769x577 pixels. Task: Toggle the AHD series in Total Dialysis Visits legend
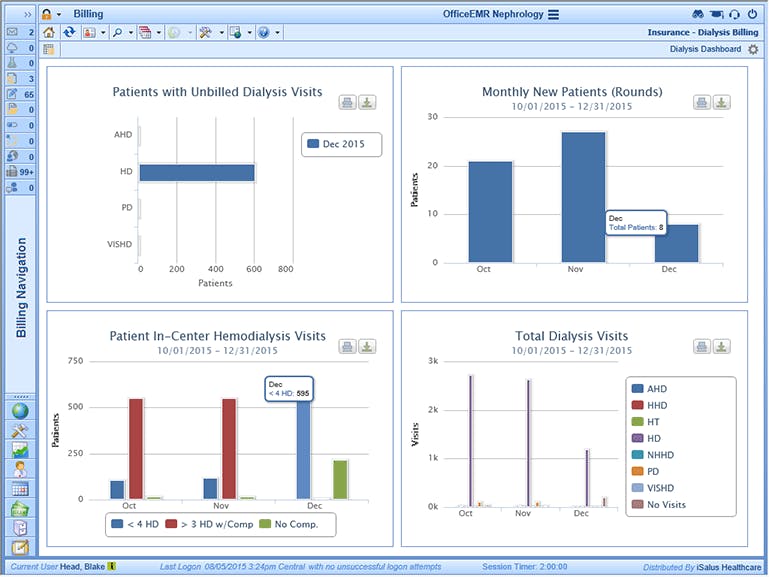coord(649,389)
